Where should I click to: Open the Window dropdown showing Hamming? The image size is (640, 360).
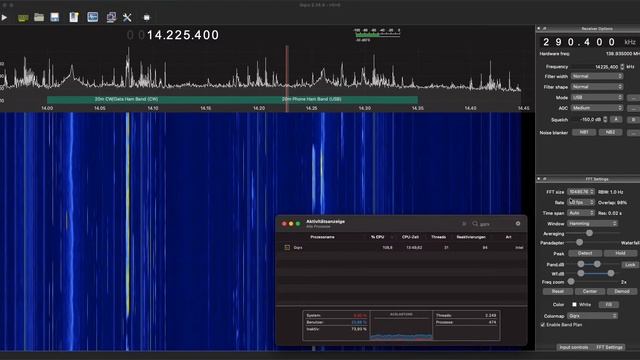click(593, 224)
